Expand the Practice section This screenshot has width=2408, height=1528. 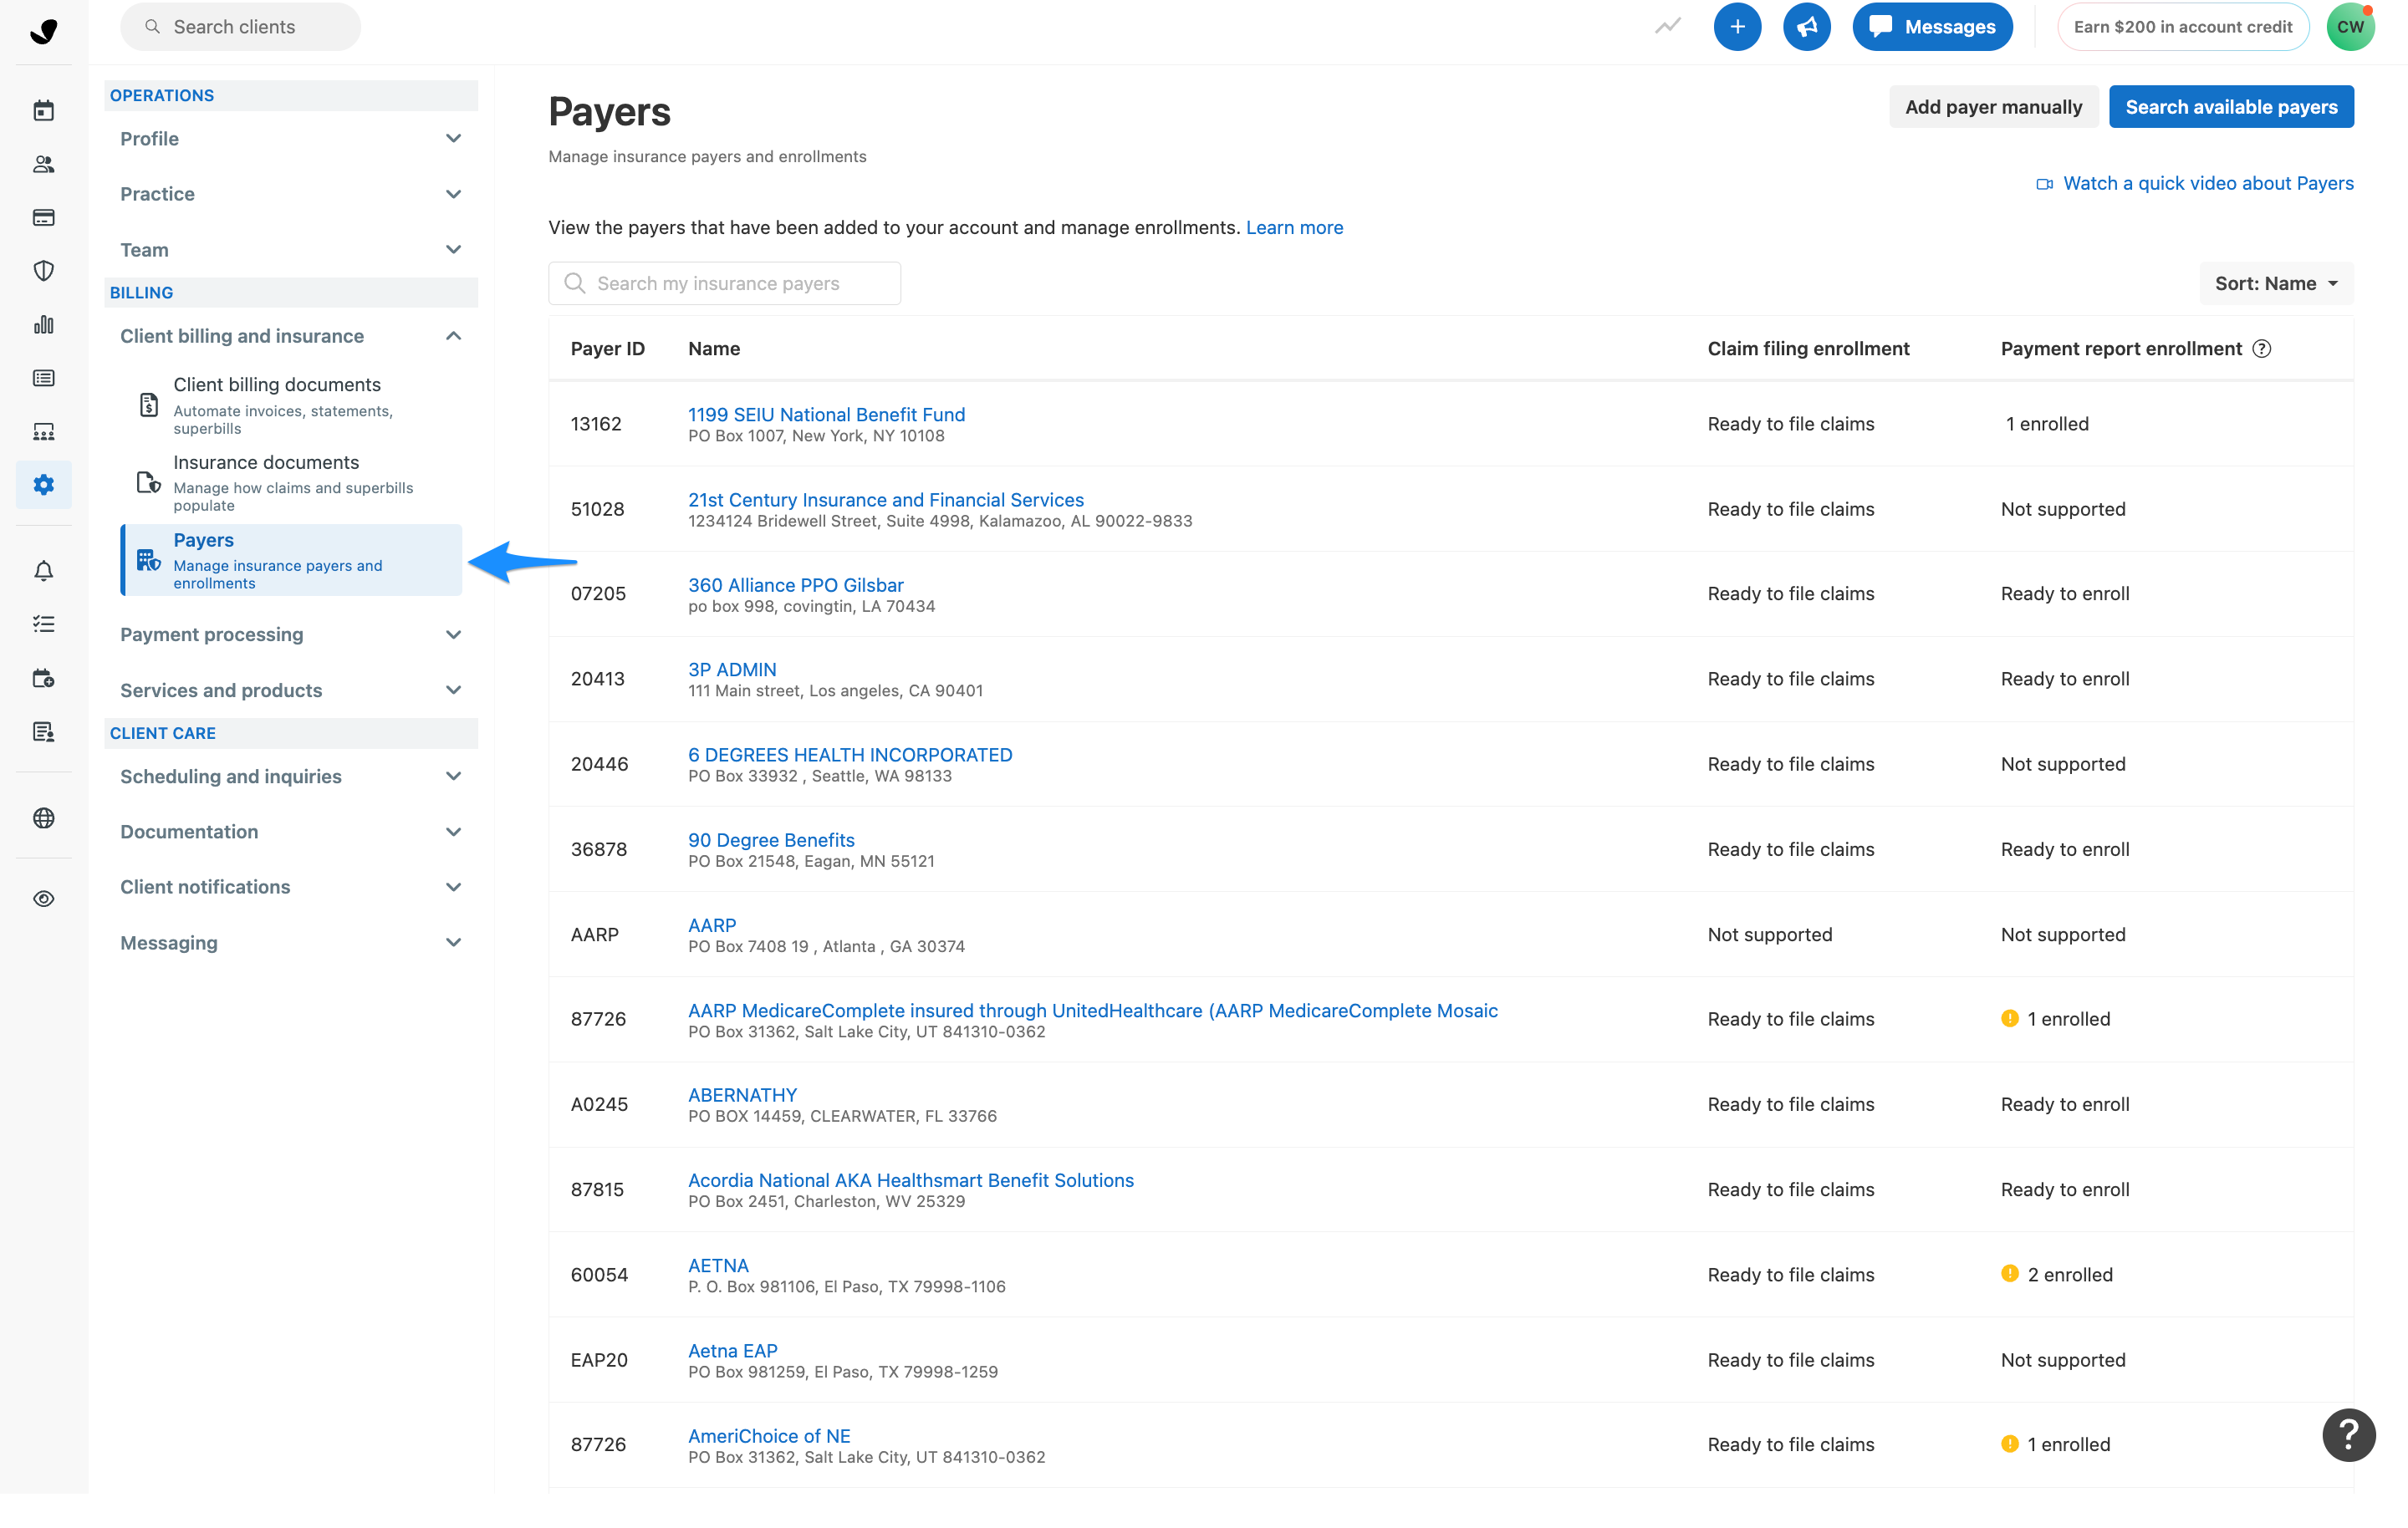pos(290,194)
